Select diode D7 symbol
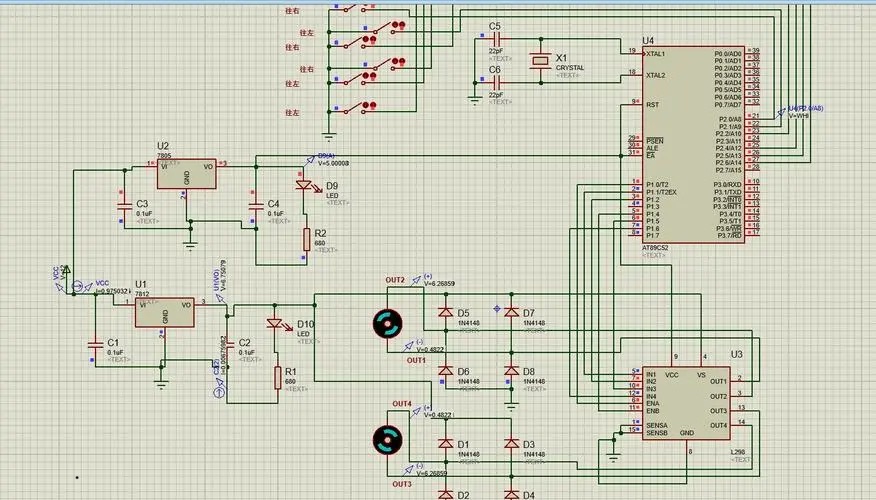 (511, 312)
